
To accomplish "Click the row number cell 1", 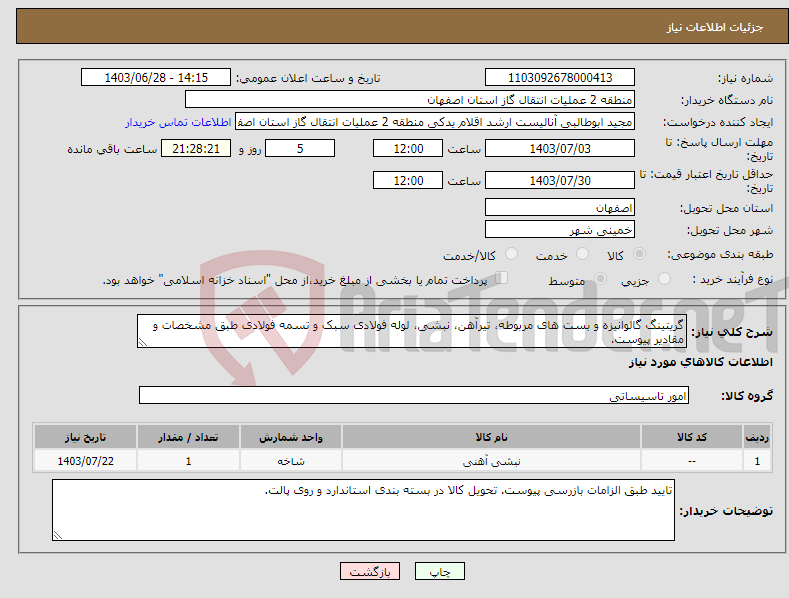I will tap(757, 461).
